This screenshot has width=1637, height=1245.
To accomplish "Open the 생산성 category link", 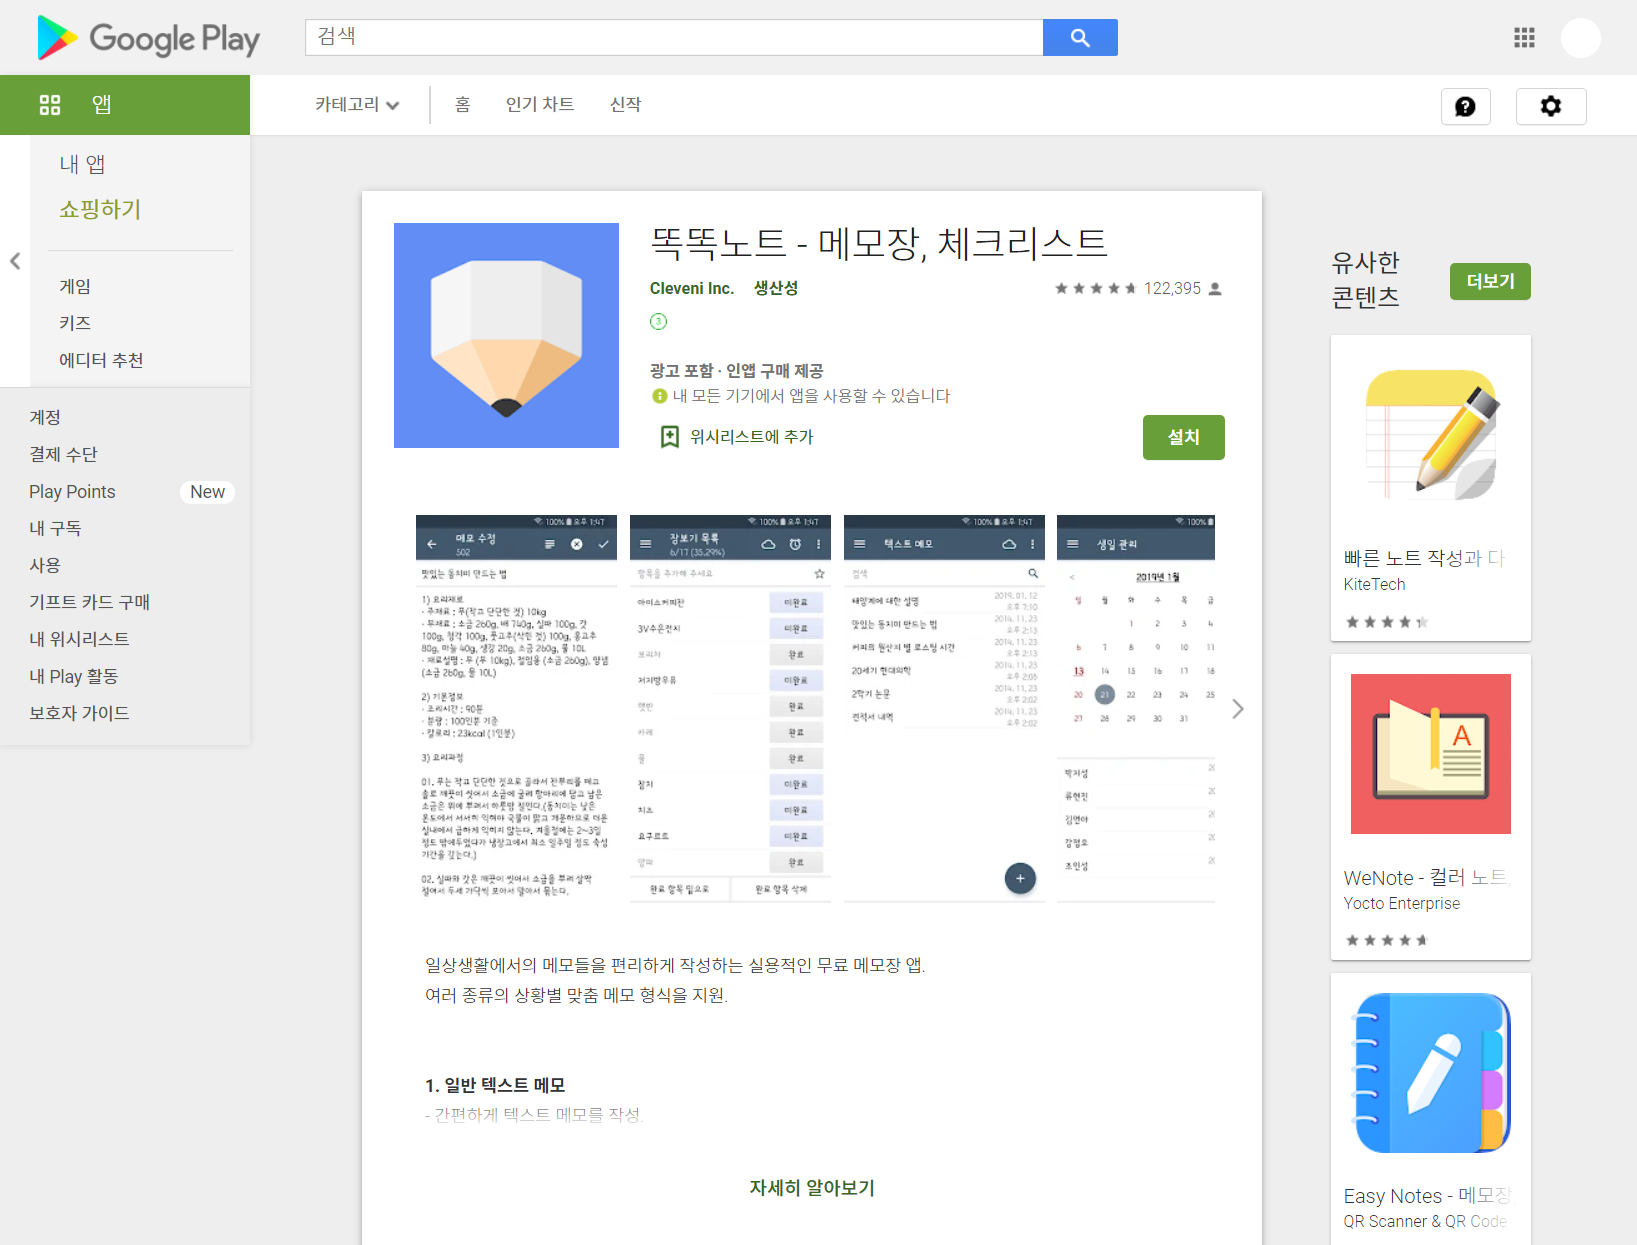I will pos(776,288).
